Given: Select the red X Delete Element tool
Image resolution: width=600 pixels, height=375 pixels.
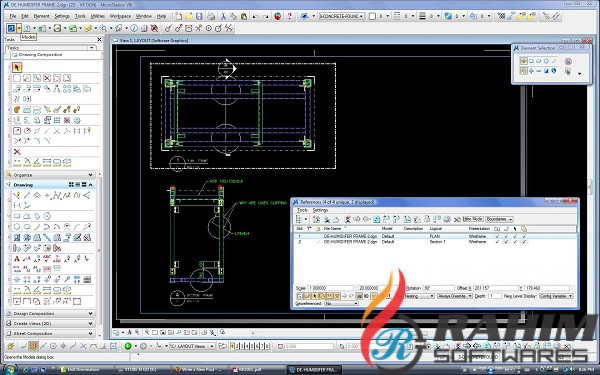Looking at the screenshot, I should (x=17, y=152).
